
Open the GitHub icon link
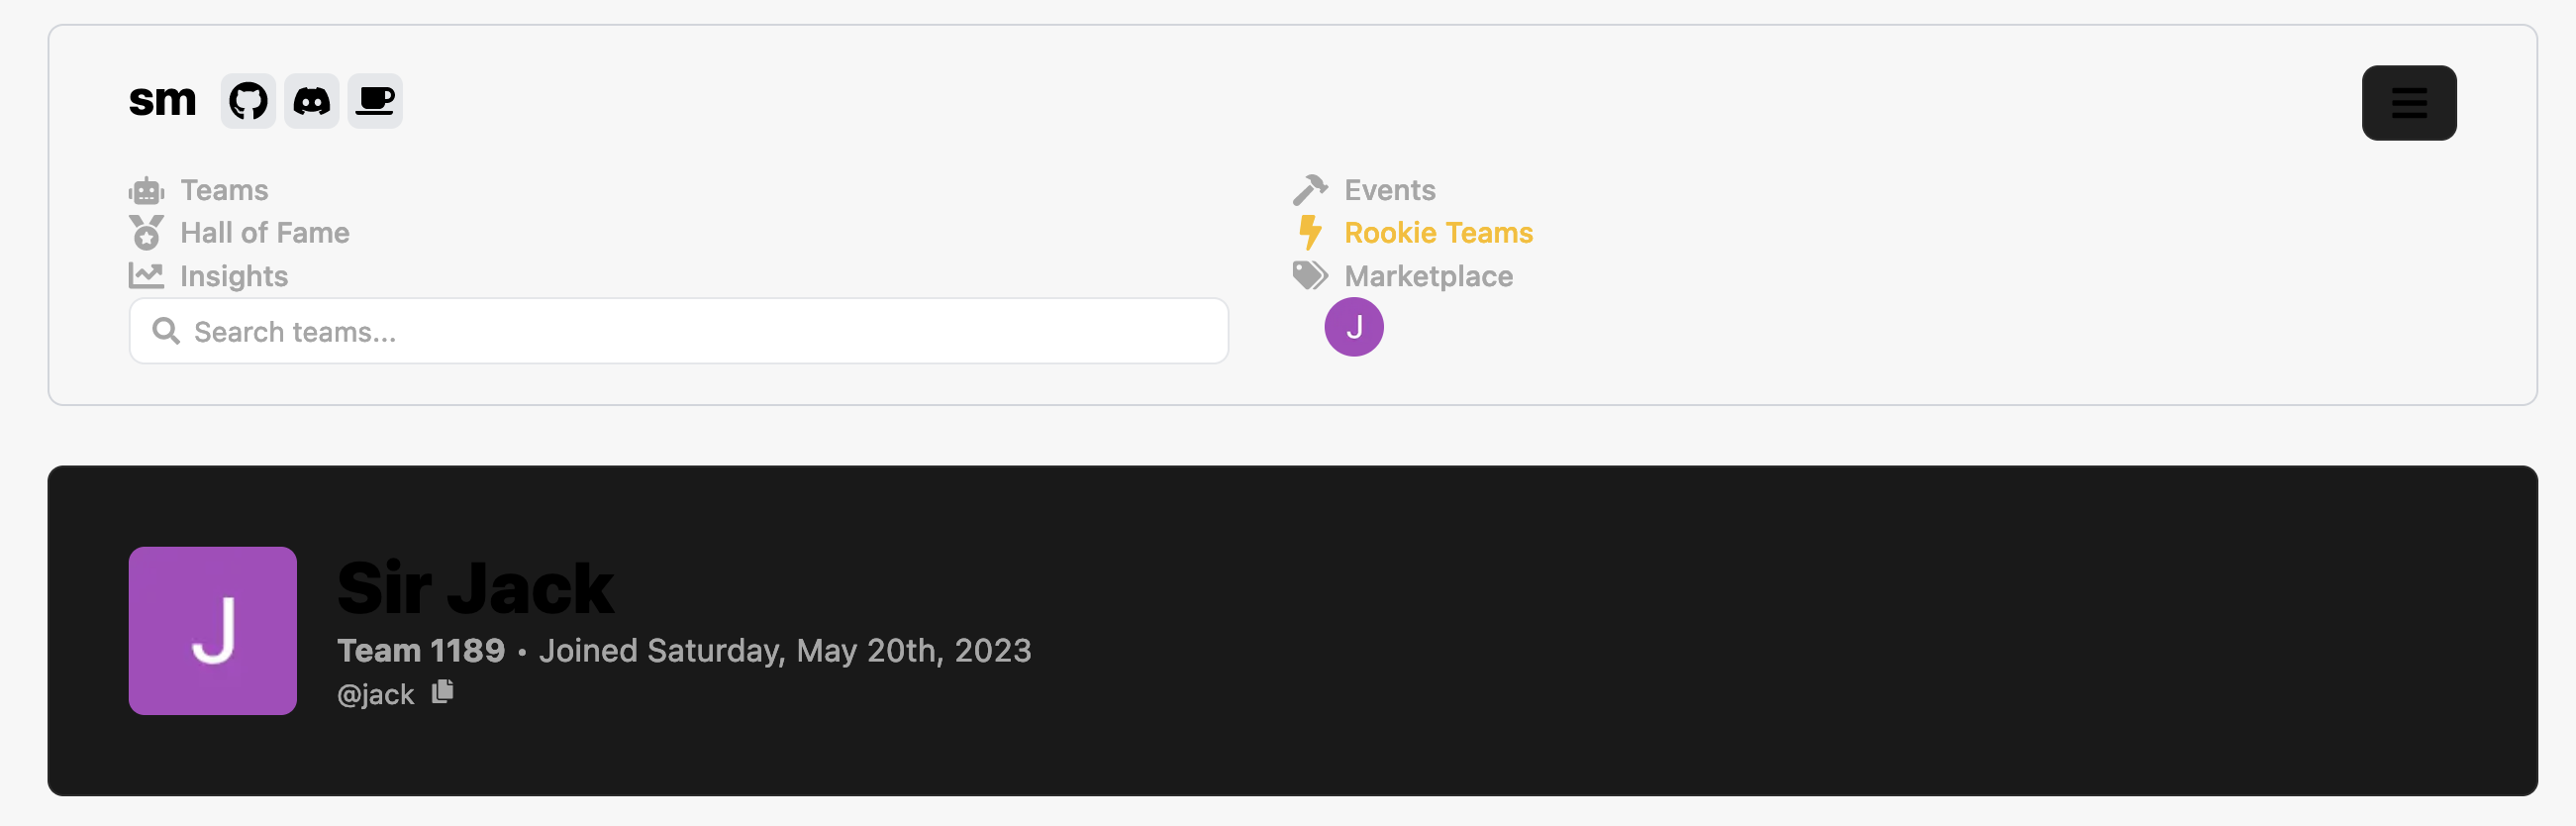point(248,101)
